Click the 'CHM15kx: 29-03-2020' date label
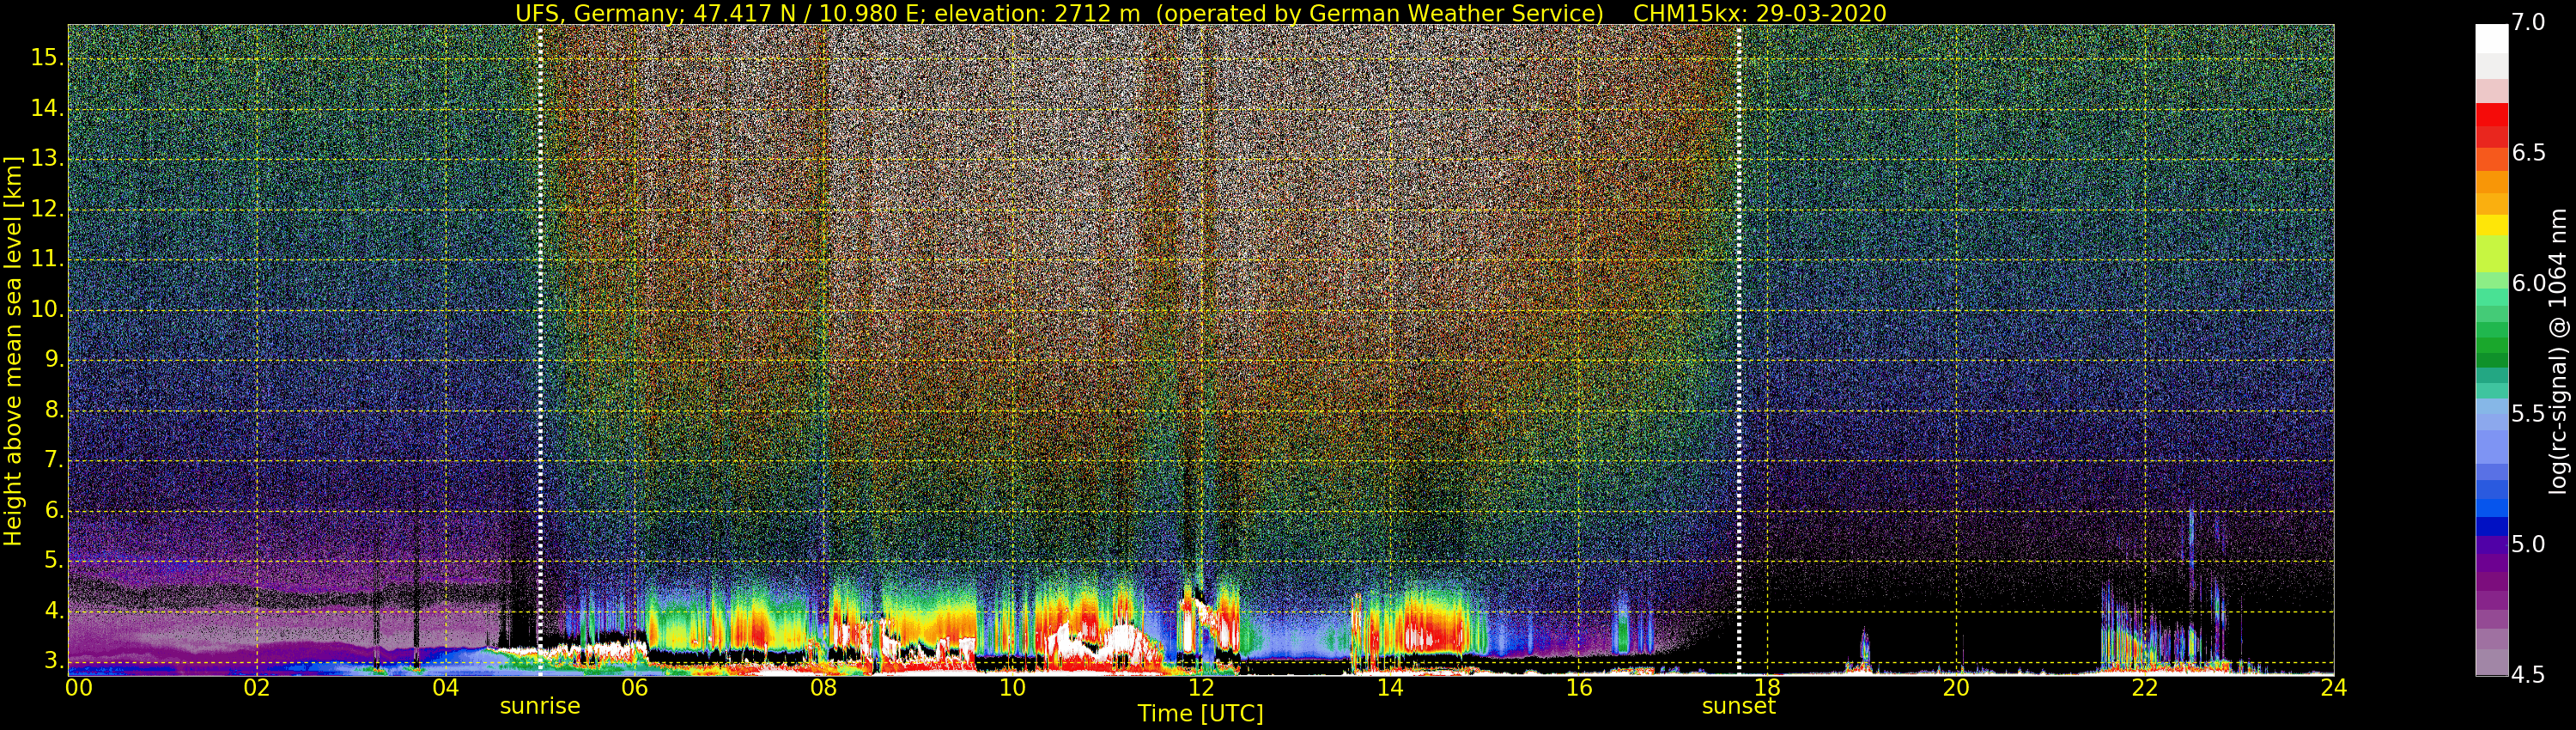The image size is (2576, 730). (x=1759, y=13)
